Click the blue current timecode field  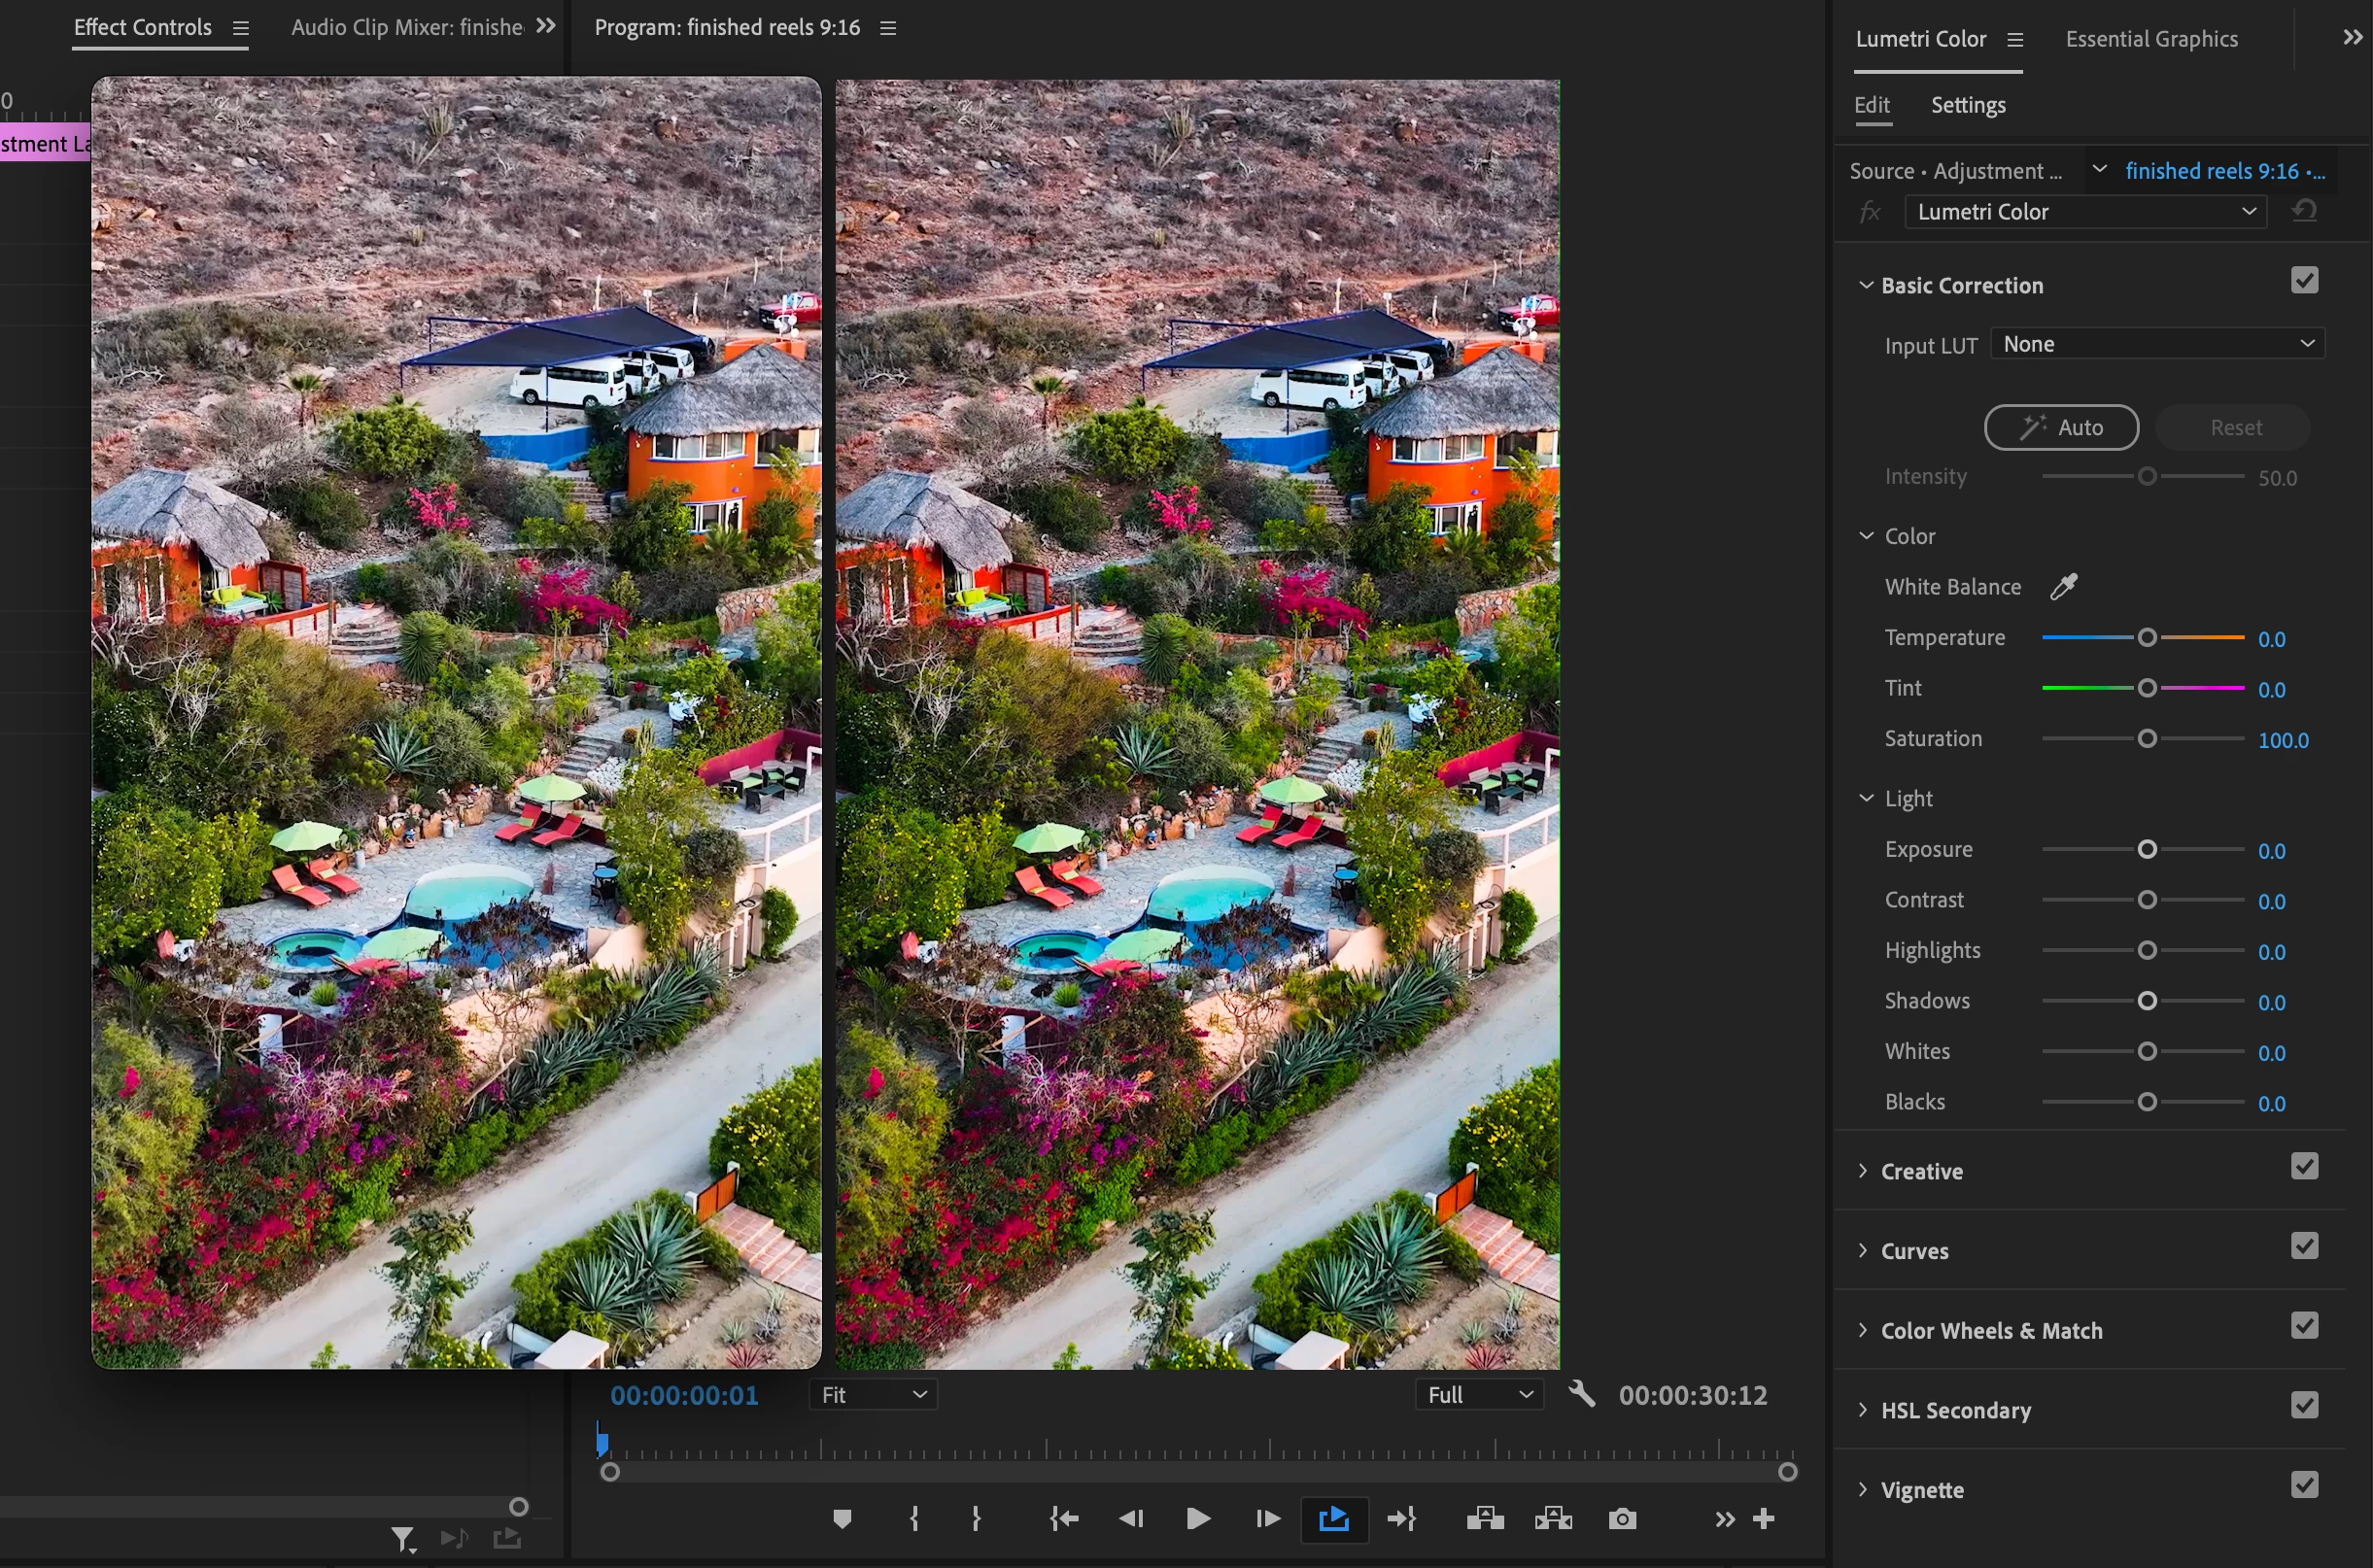click(684, 1395)
